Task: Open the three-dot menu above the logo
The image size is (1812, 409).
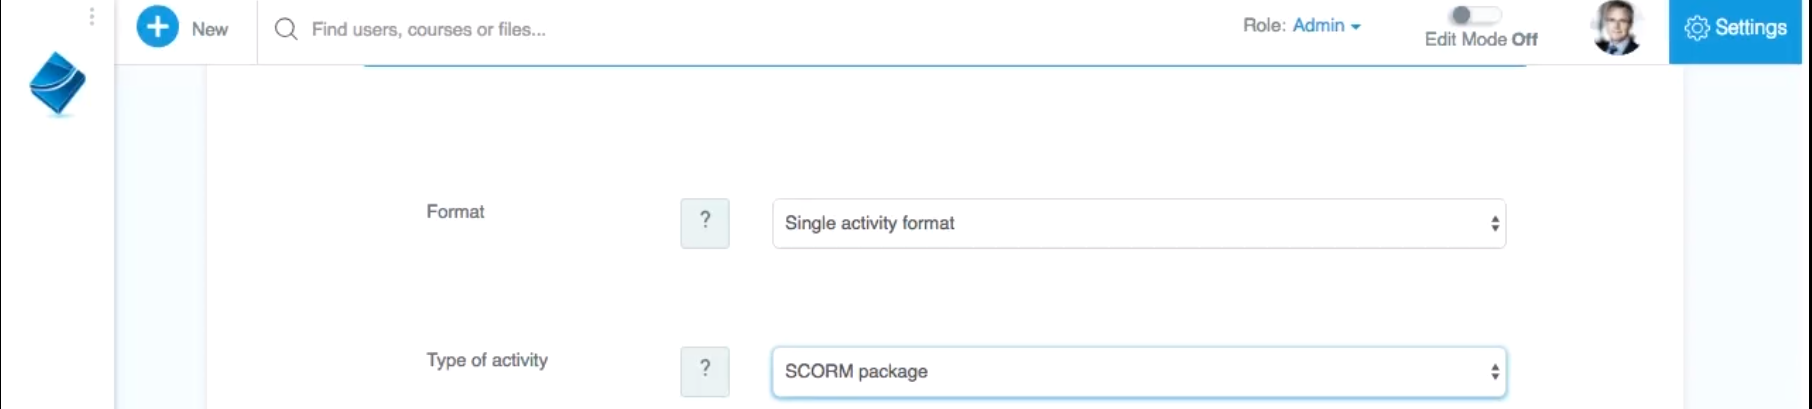Action: [x=91, y=16]
